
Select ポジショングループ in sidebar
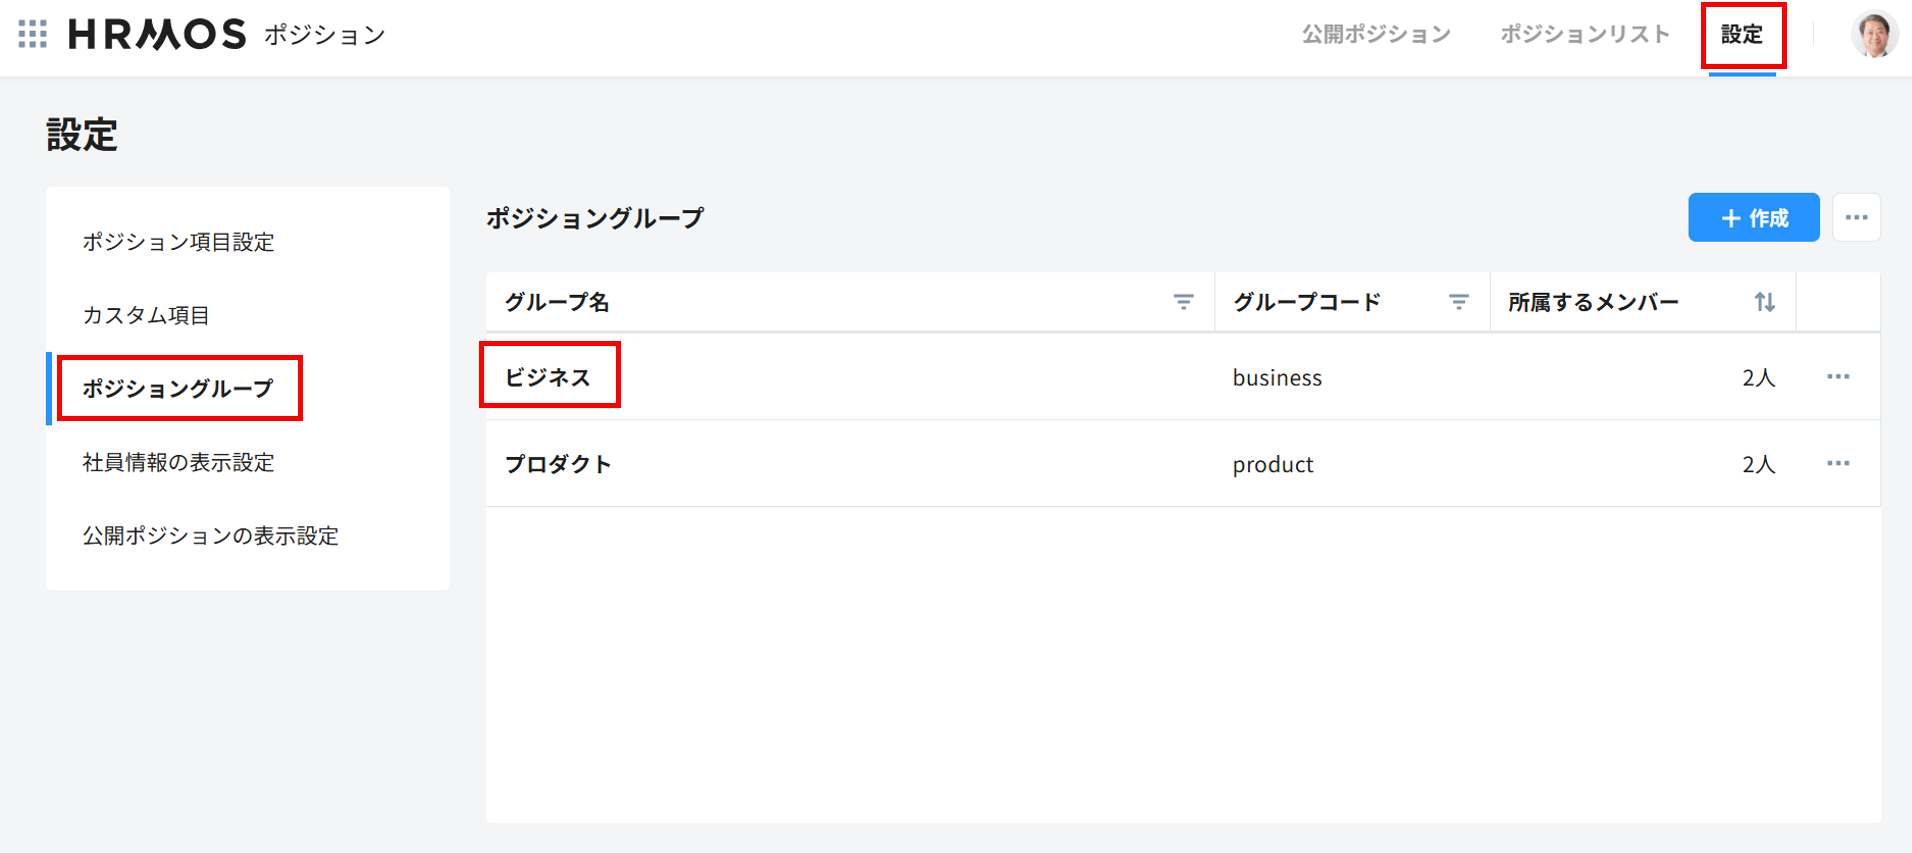(x=178, y=388)
